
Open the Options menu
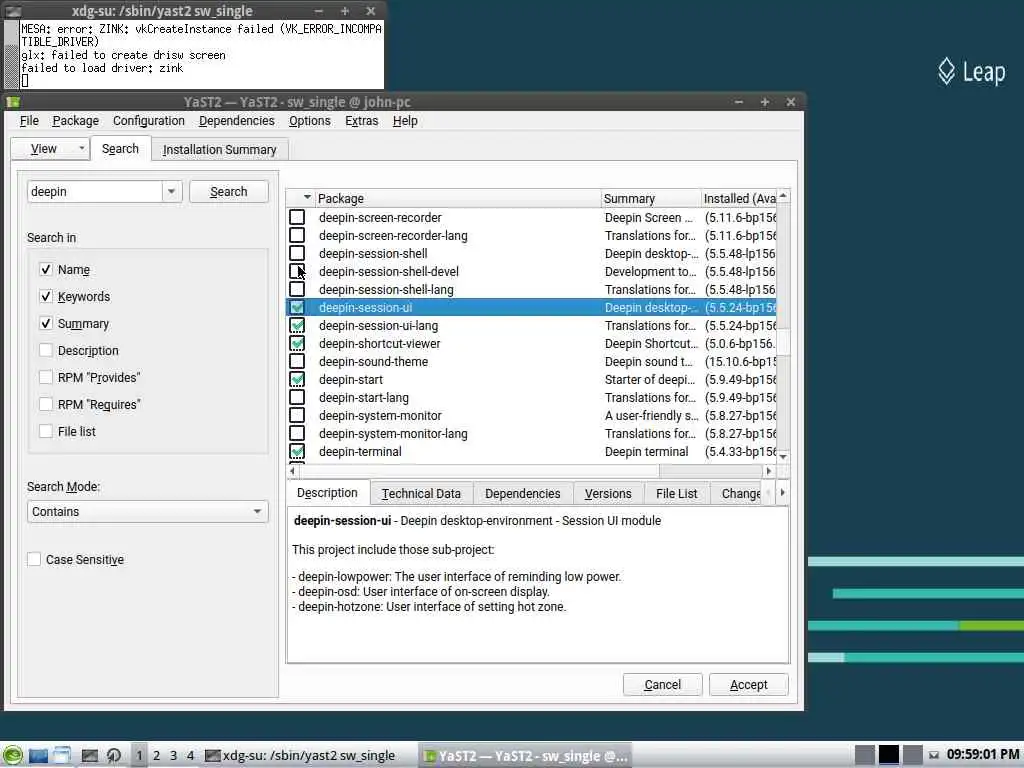coord(310,121)
